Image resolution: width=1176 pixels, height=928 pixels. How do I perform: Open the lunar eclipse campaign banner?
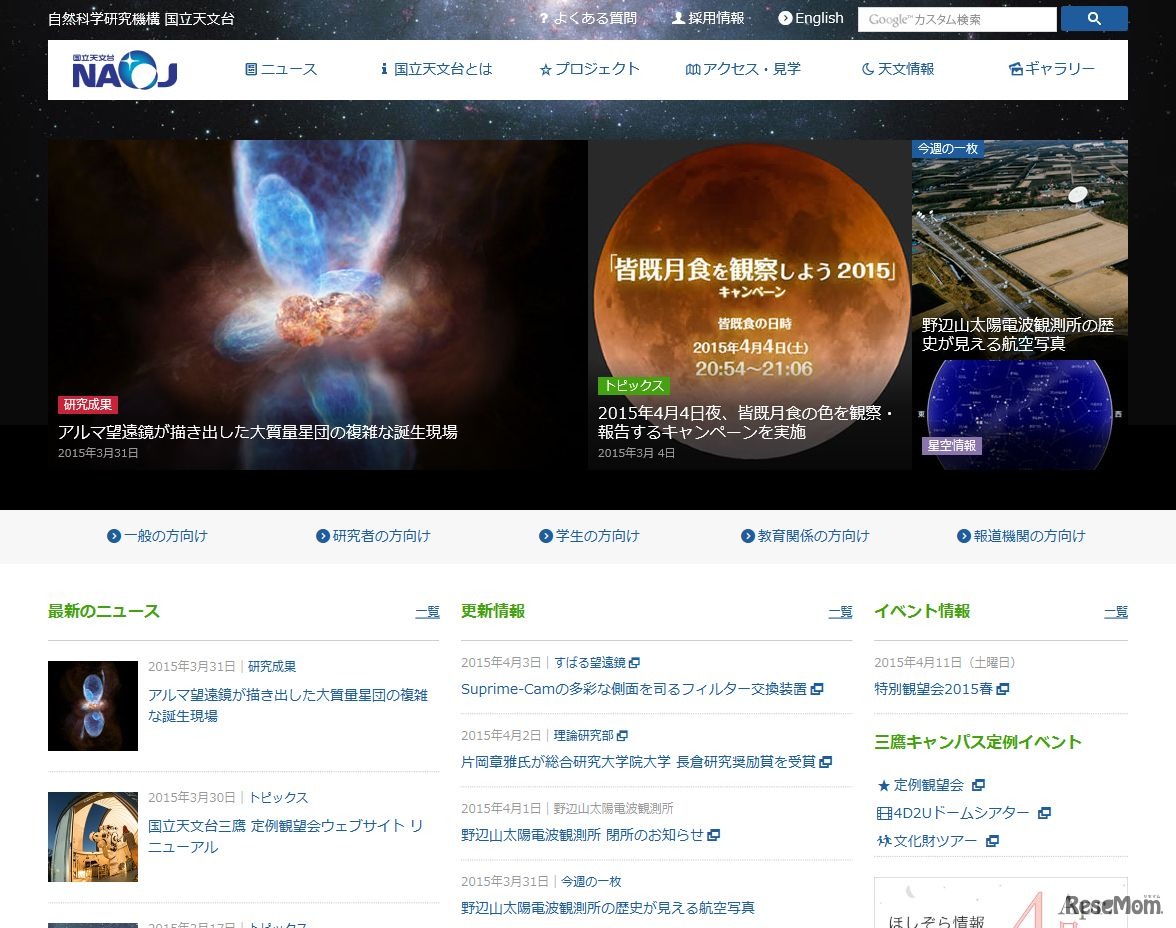749,300
